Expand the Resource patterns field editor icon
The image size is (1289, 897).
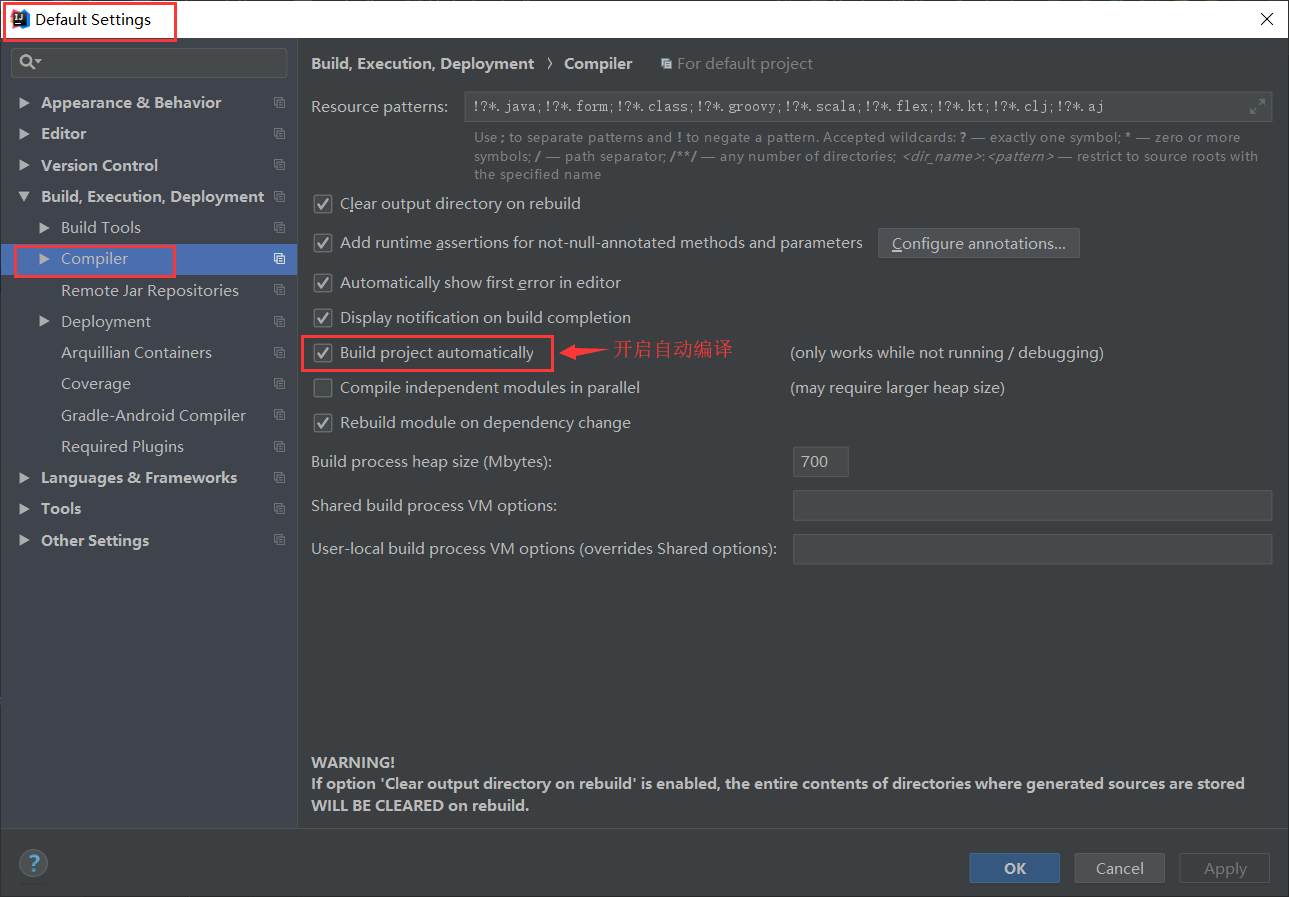click(1258, 106)
